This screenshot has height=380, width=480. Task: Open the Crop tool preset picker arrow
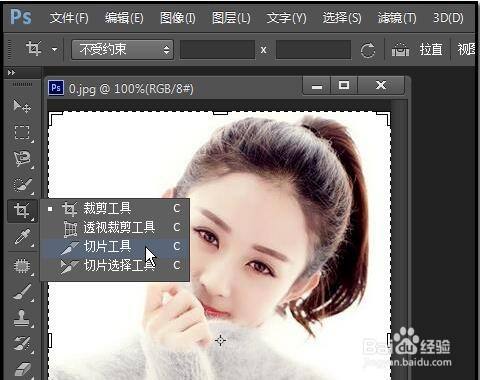(x=54, y=50)
